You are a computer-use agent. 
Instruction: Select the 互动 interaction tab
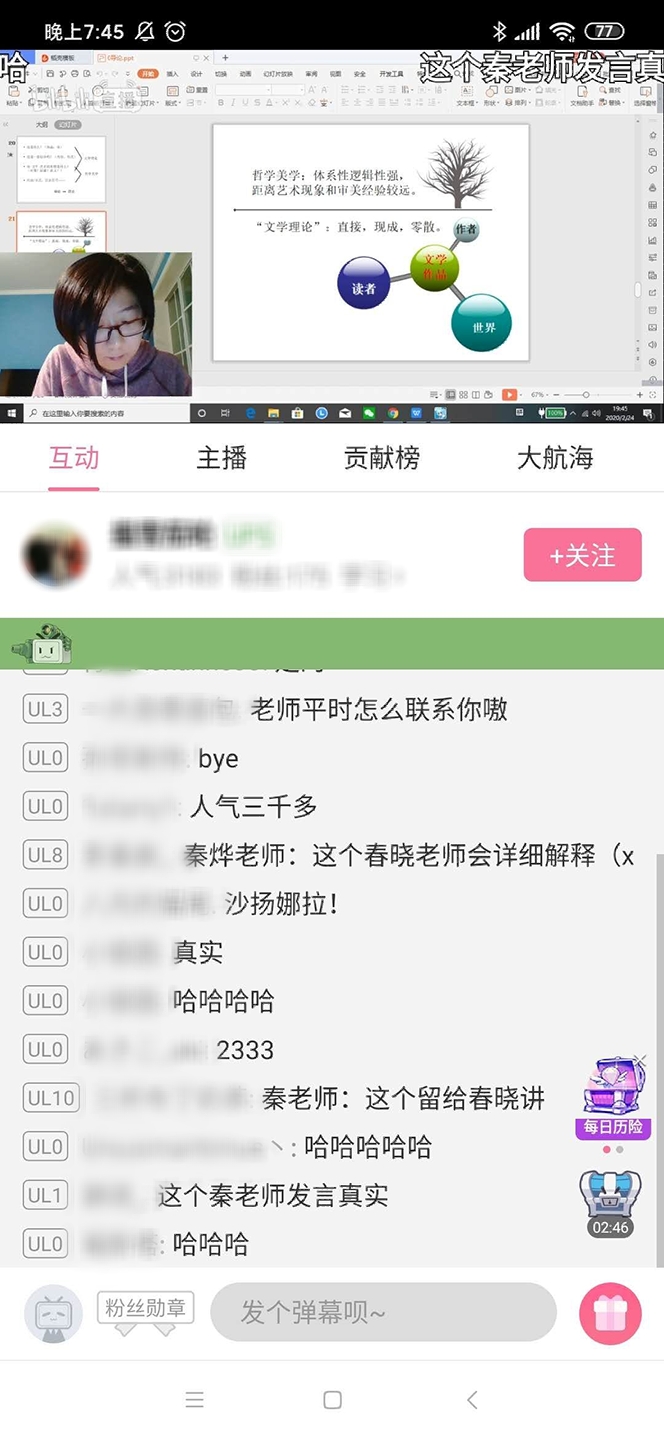click(x=74, y=458)
